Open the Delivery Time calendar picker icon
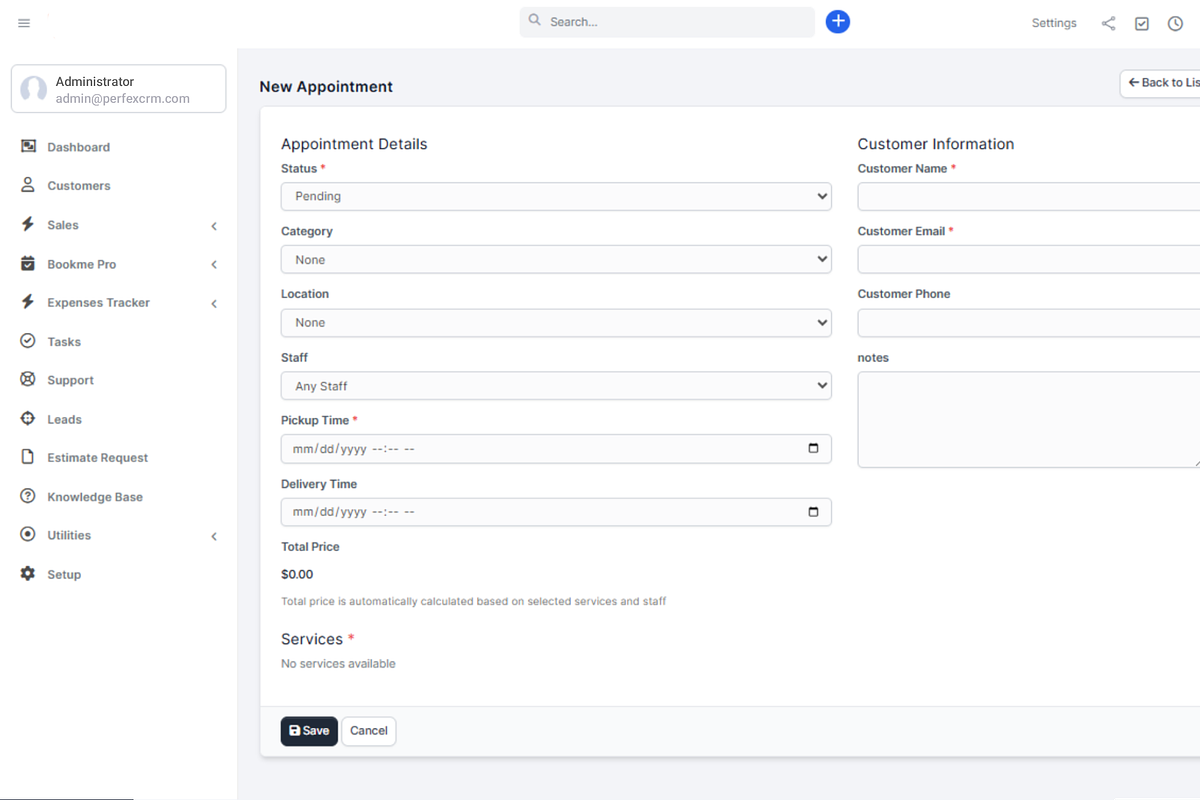1200x800 pixels. (813, 512)
